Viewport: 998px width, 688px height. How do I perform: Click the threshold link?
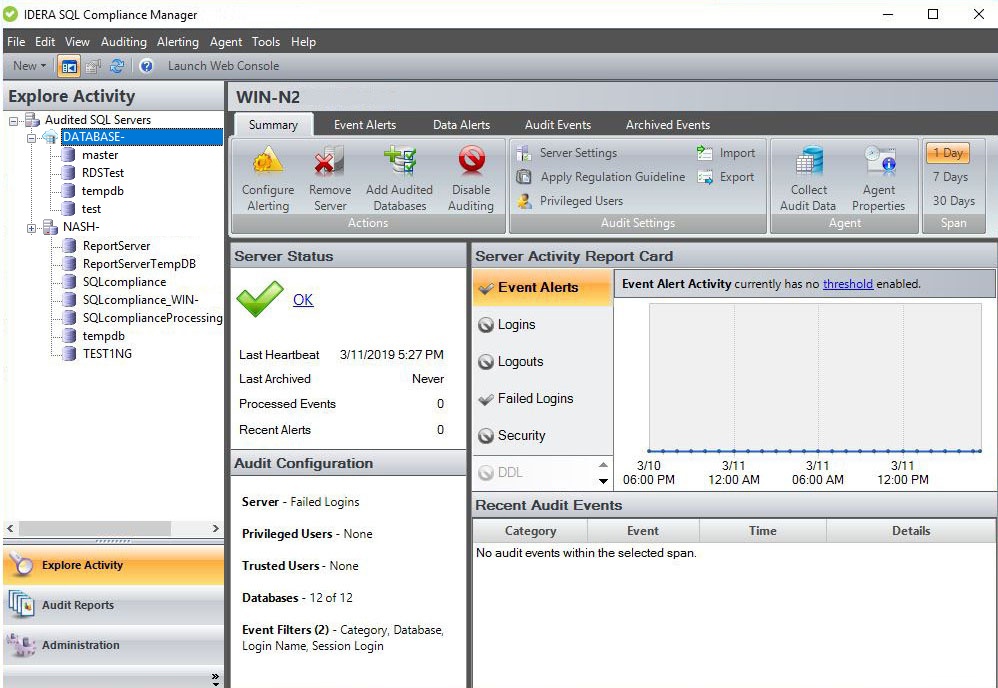tap(848, 284)
